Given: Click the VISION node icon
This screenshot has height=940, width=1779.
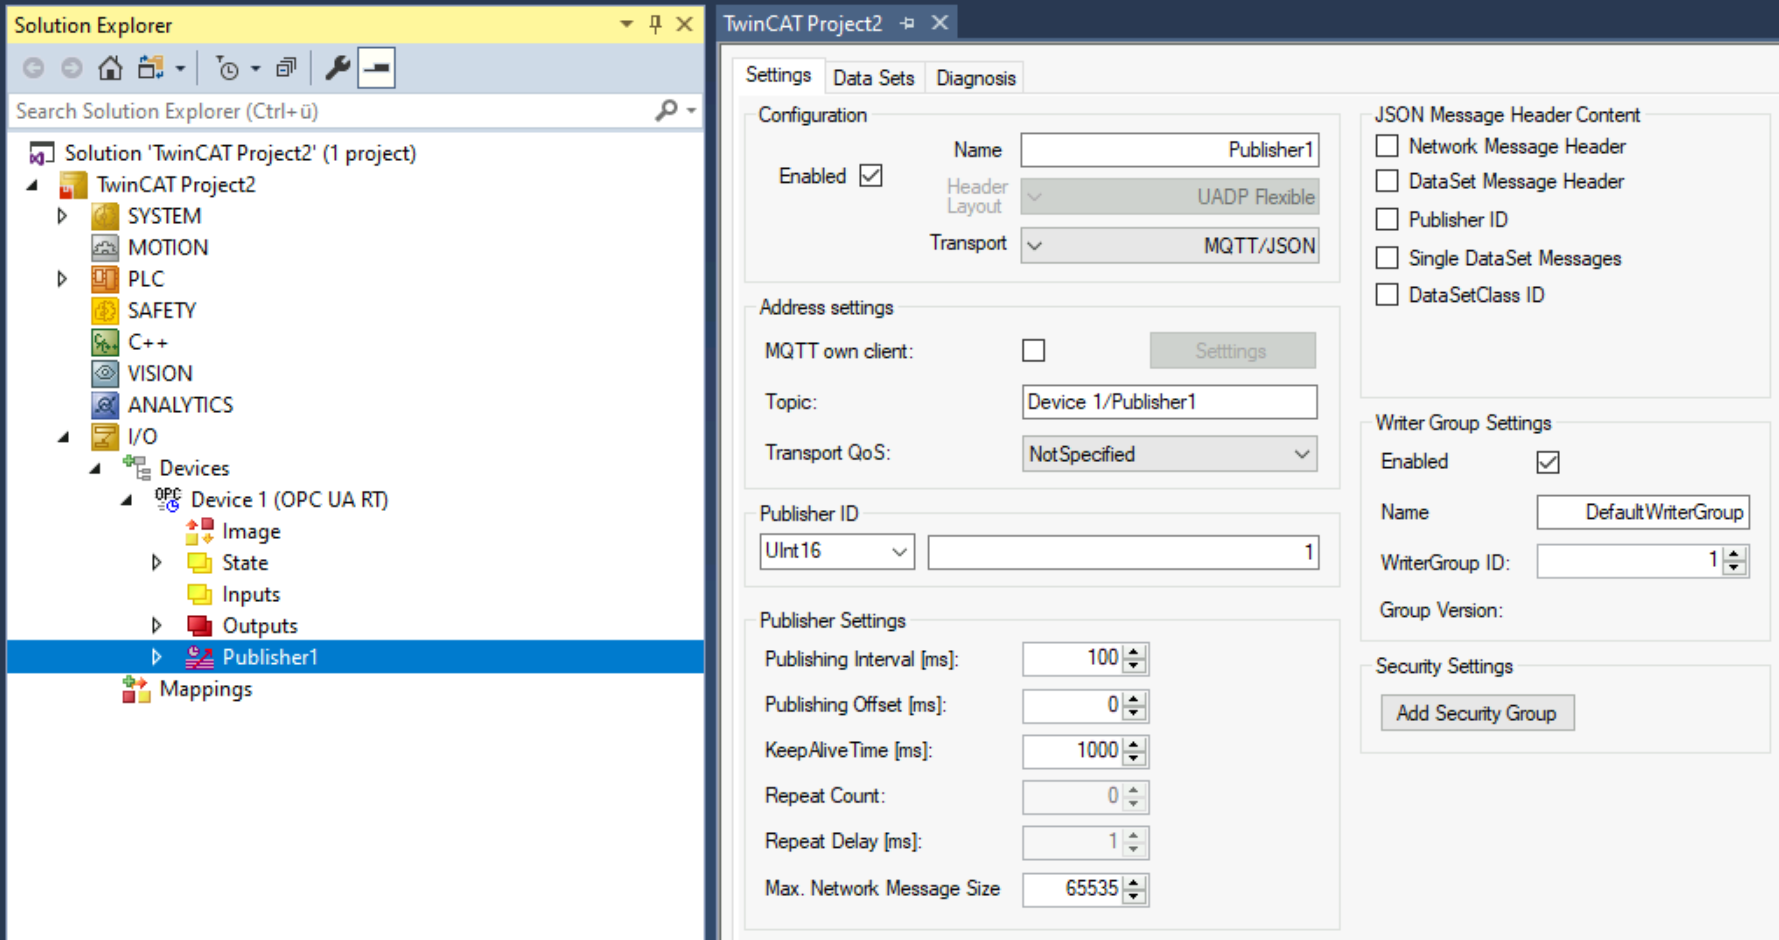Looking at the screenshot, I should [105, 373].
